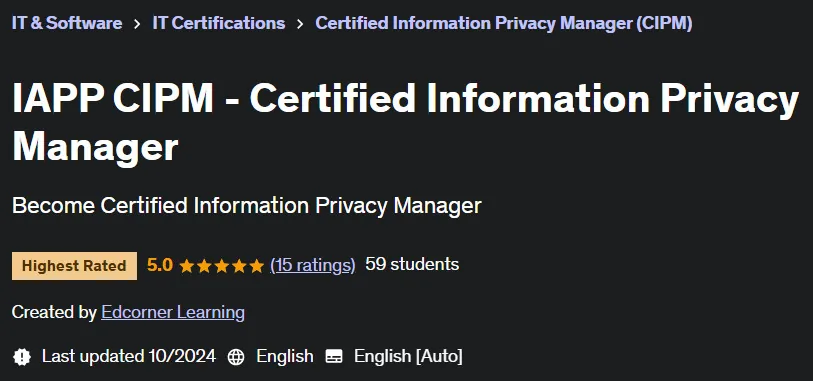
Task: Click the English label beside the globe
Action: click(x=285, y=357)
